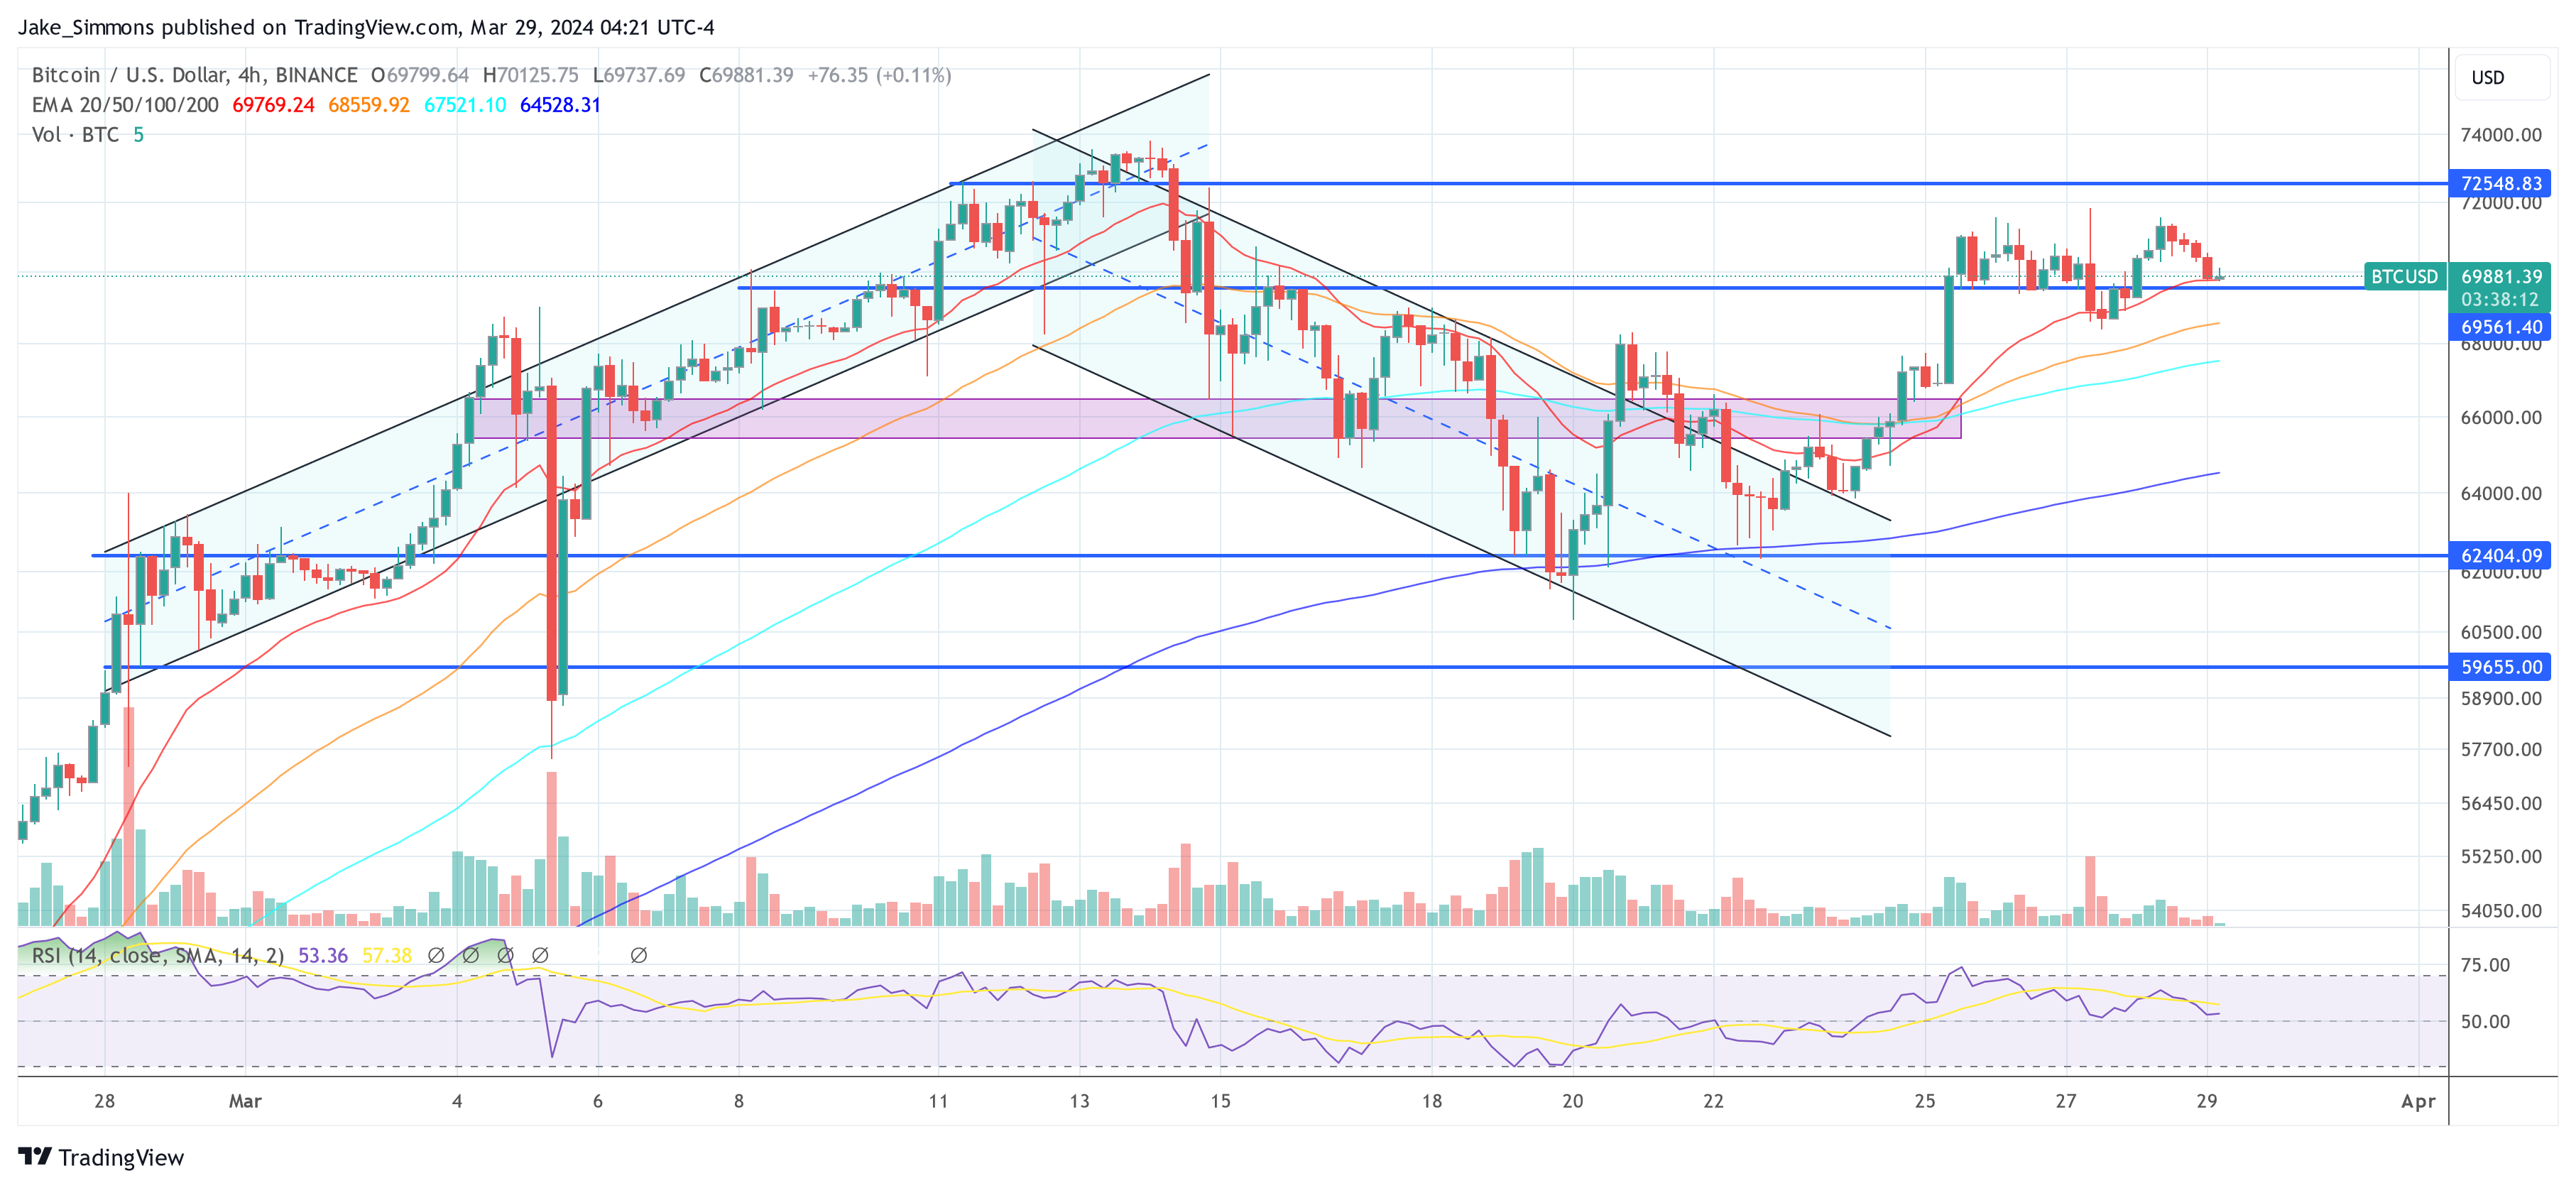This screenshot has height=1188, width=2576.
Task: Click the 64000.00 price axis label
Action: coord(2501,493)
